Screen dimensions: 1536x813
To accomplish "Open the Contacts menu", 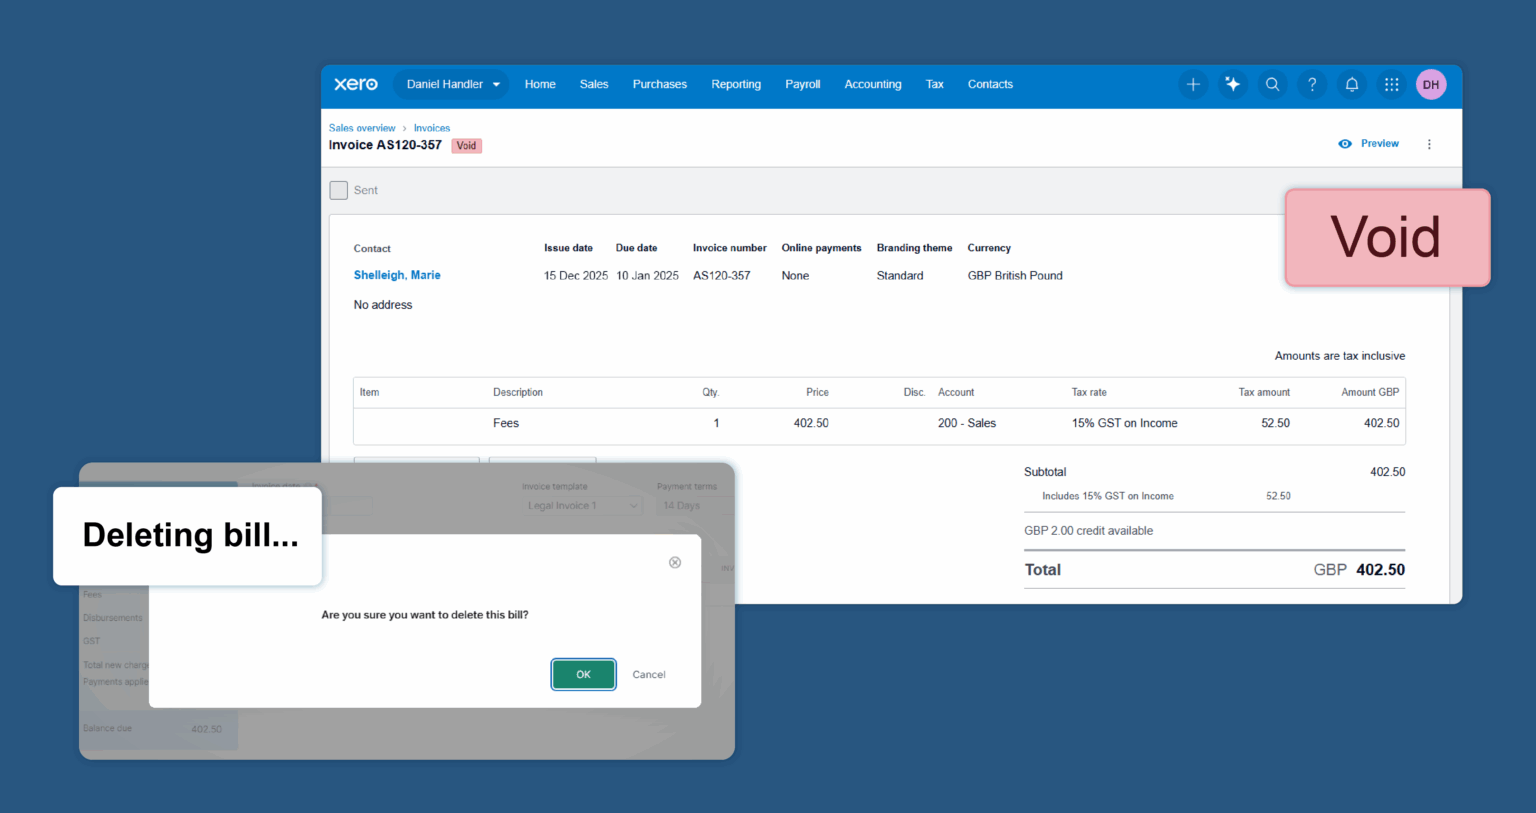I will coord(990,84).
